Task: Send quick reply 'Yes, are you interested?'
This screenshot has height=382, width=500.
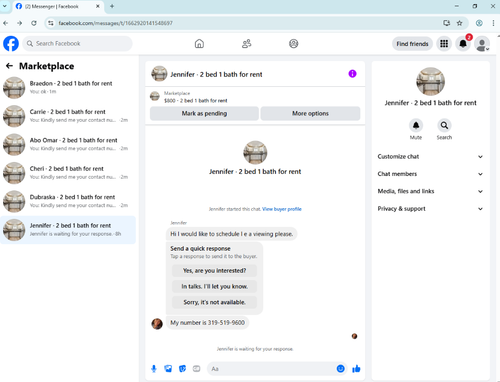Action: [x=214, y=271]
